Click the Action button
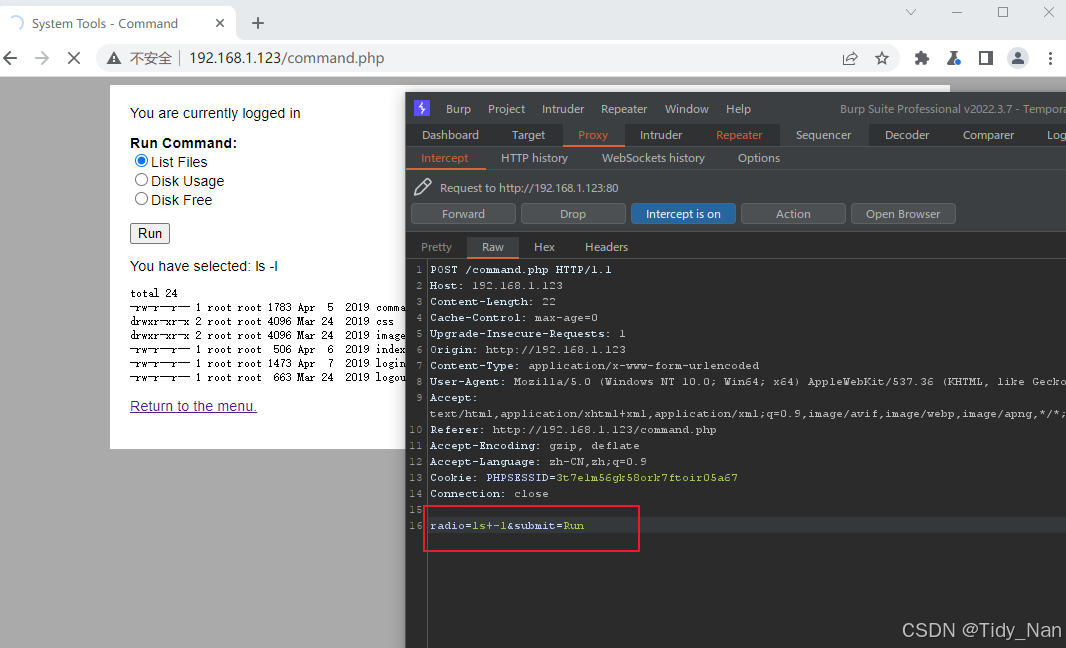Image resolution: width=1066 pixels, height=648 pixels. [x=793, y=214]
